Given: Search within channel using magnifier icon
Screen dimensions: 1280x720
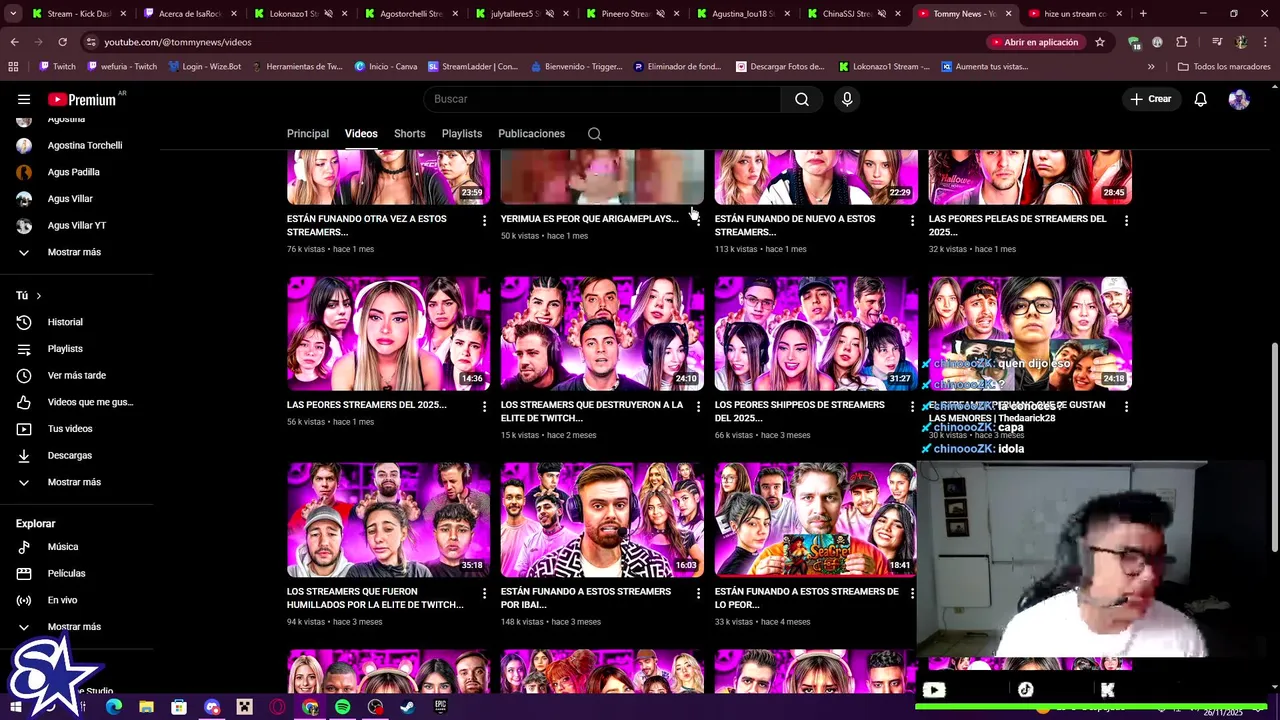Looking at the screenshot, I should click(594, 134).
